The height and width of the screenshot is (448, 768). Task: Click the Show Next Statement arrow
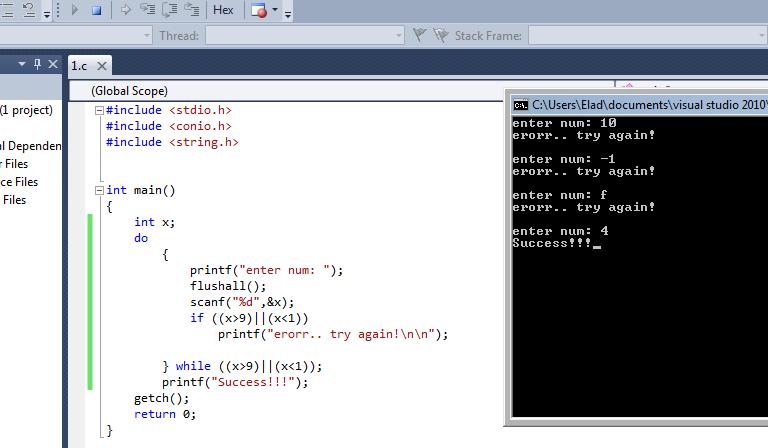click(125, 10)
